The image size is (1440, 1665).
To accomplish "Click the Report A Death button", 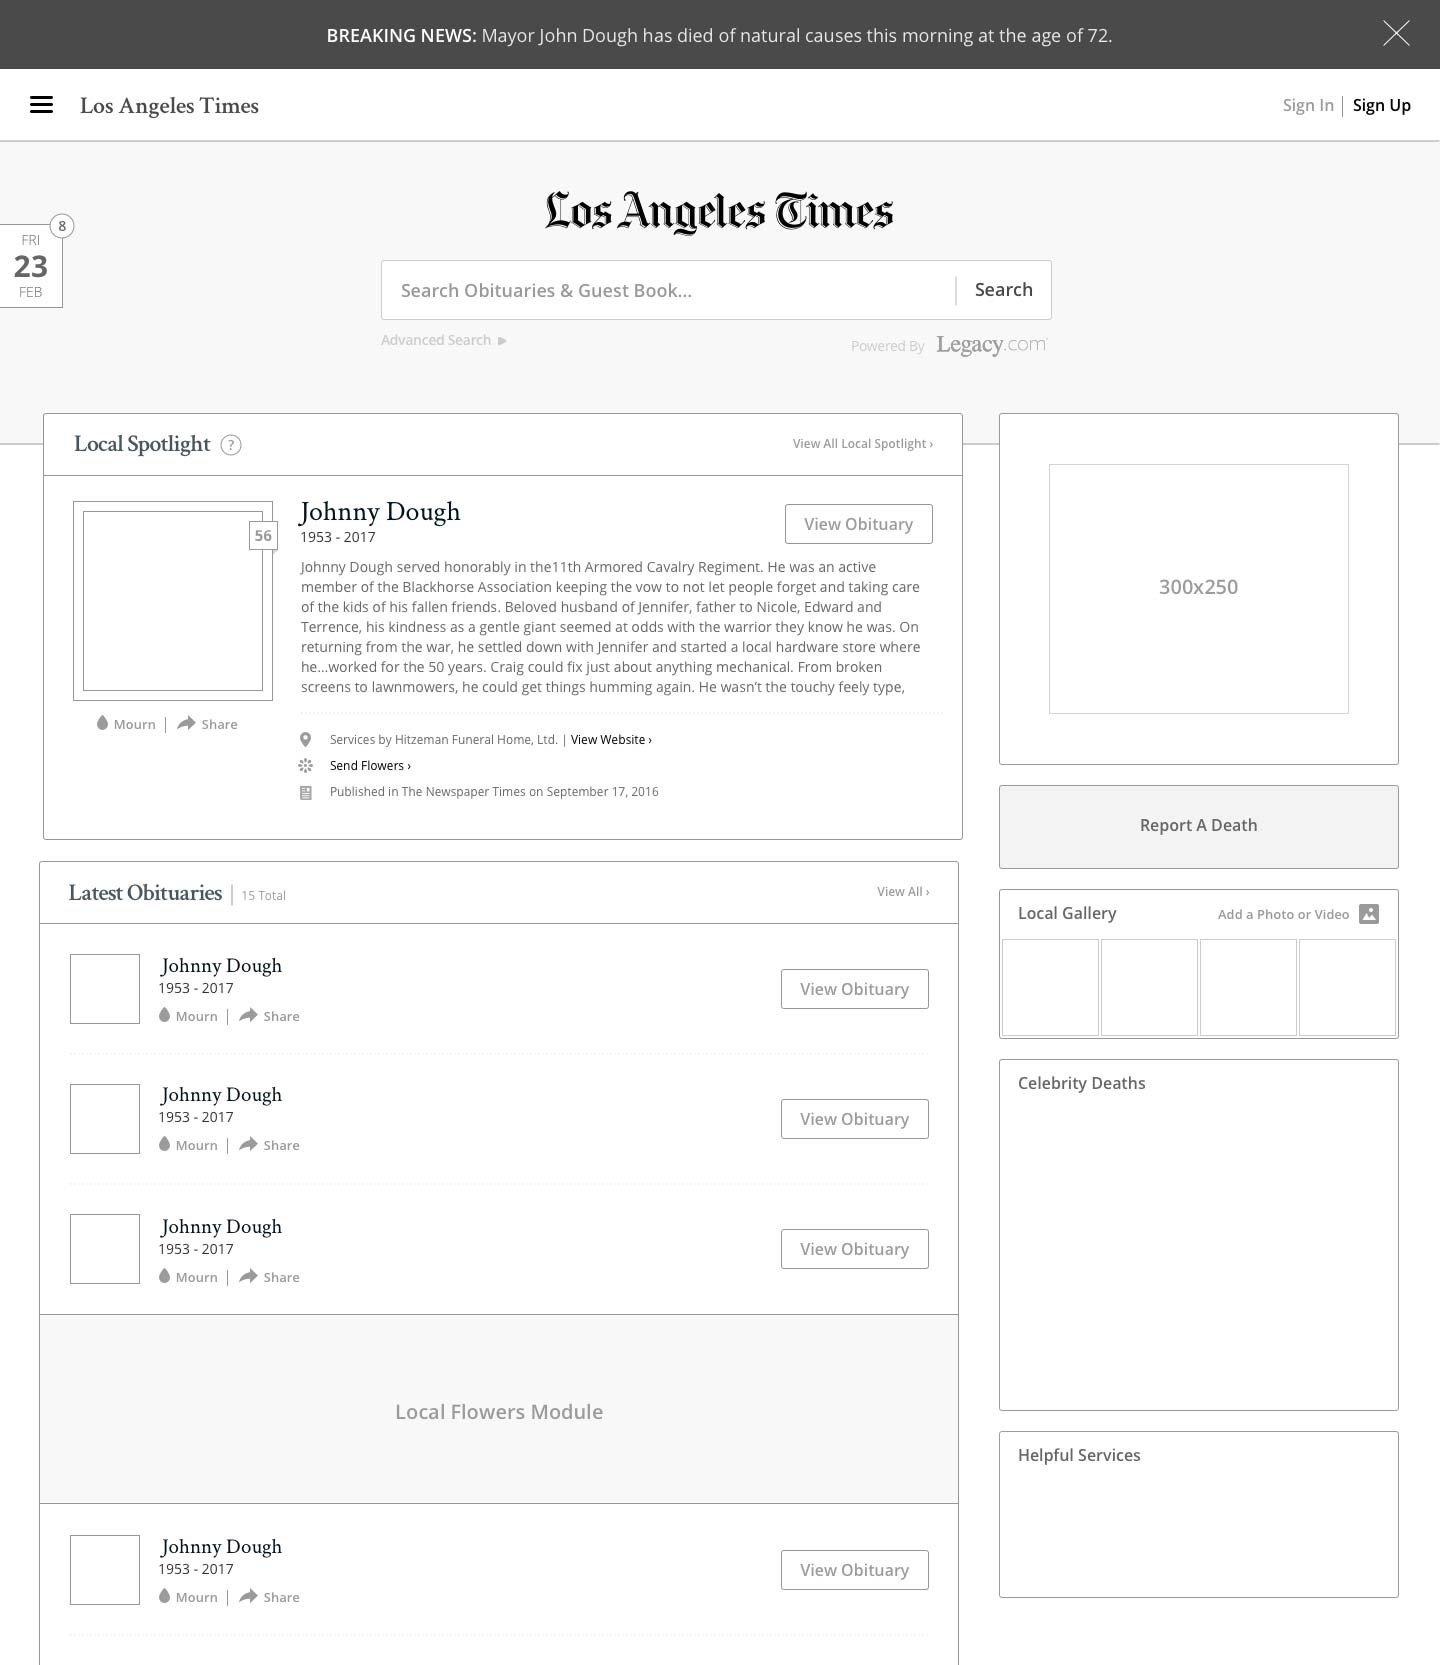I will 1198,826.
